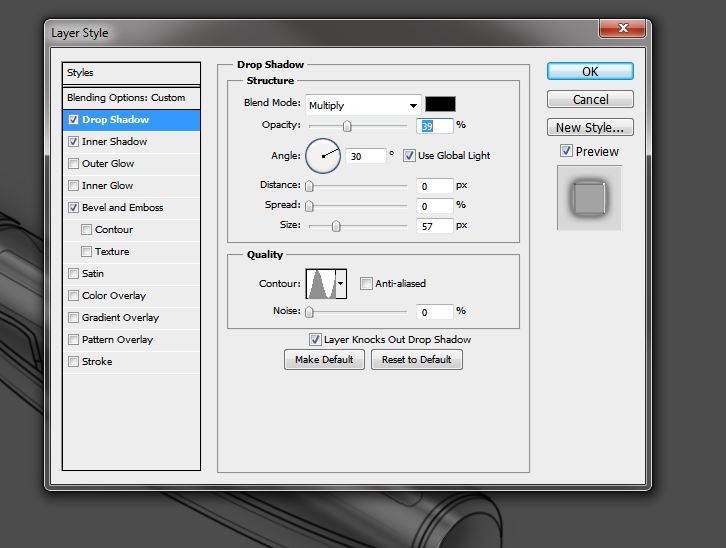Open the Blend Mode dropdown
Viewport: 726px width, 548px height.
point(362,105)
